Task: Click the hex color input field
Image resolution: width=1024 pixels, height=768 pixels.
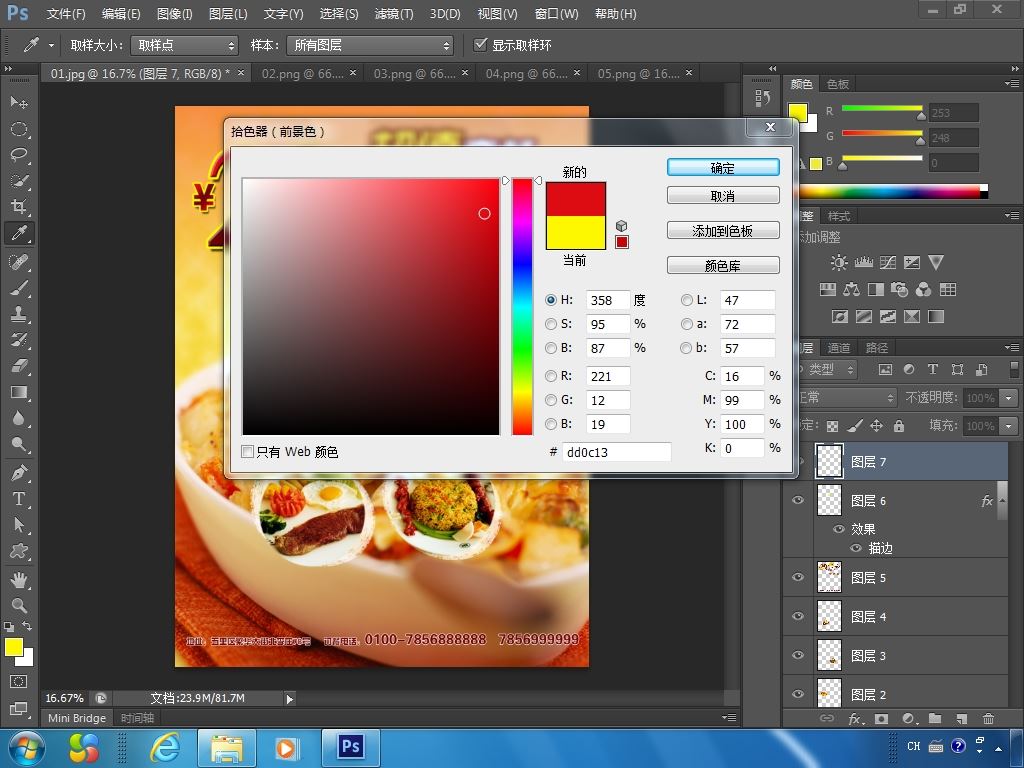Action: click(616, 452)
